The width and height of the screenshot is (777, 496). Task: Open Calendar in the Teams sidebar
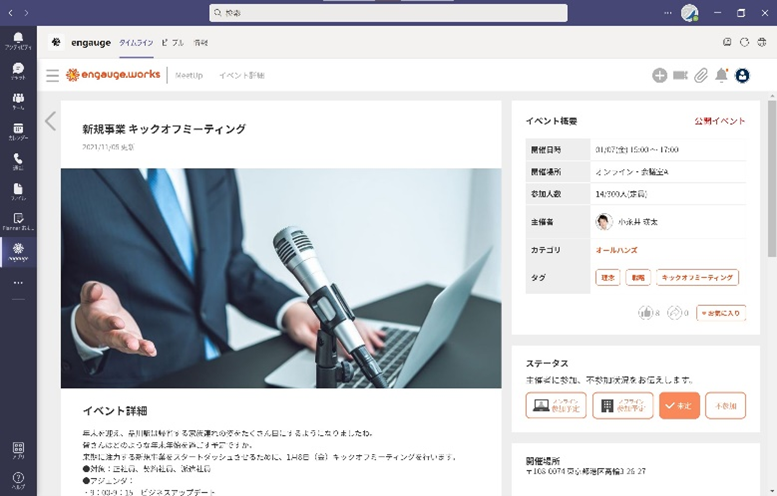18,131
